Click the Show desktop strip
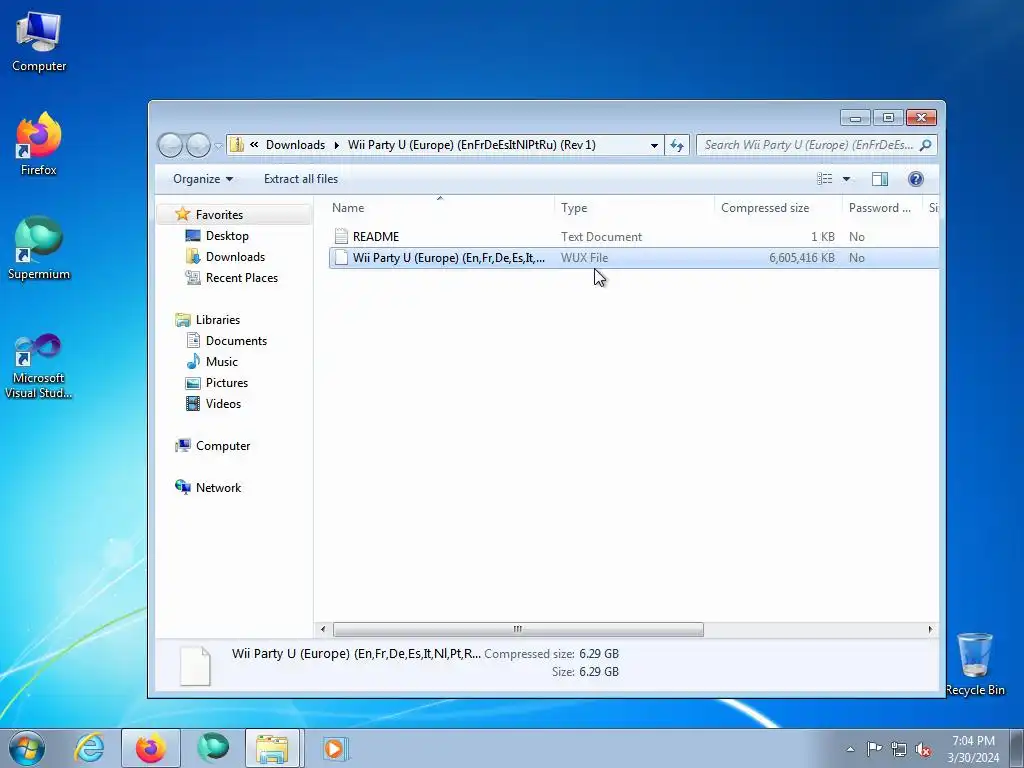The height and width of the screenshot is (768, 1024). [x=1017, y=748]
